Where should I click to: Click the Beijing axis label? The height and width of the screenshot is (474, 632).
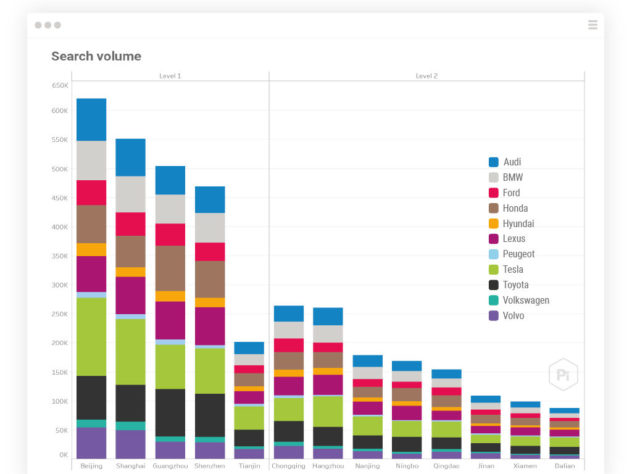tap(91, 466)
